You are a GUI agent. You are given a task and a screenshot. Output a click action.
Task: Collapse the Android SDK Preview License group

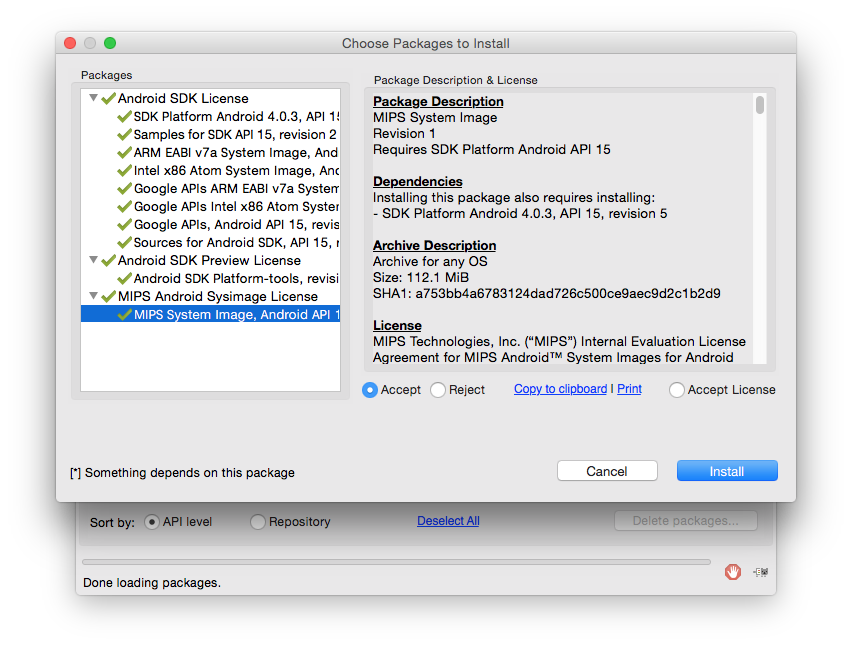click(x=93, y=260)
